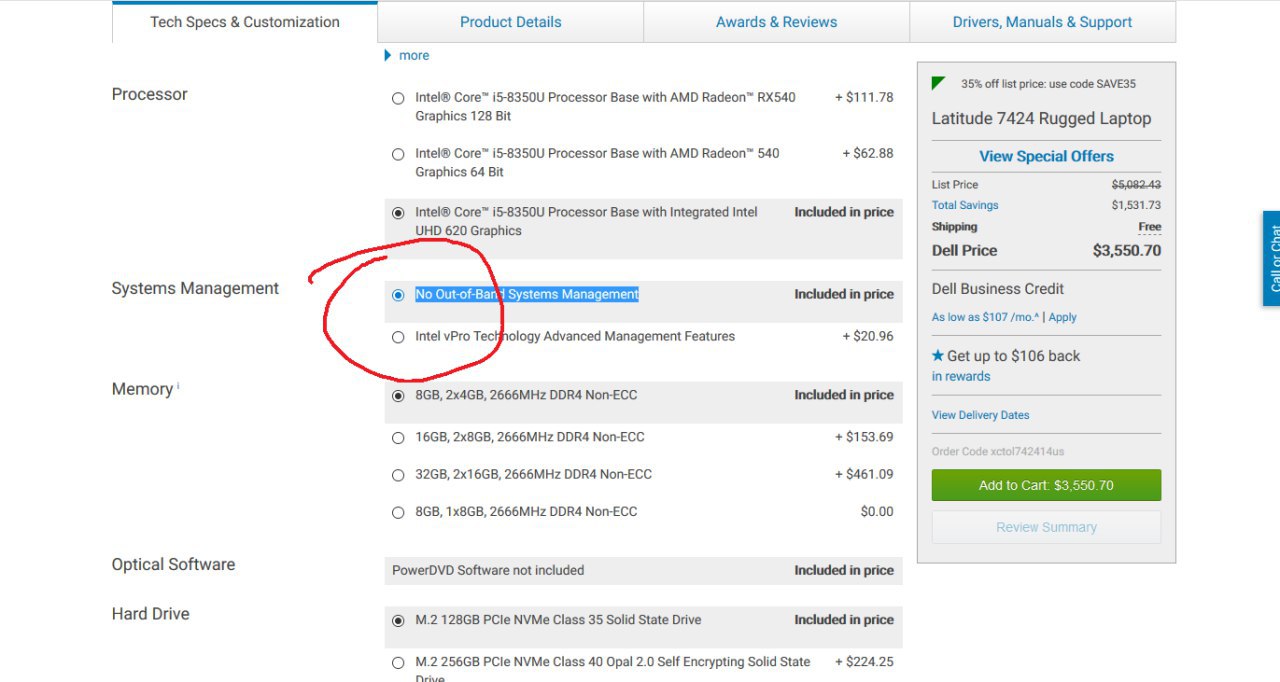Click Dell Business Credit heading
The height and width of the screenshot is (682, 1280).
(x=998, y=288)
